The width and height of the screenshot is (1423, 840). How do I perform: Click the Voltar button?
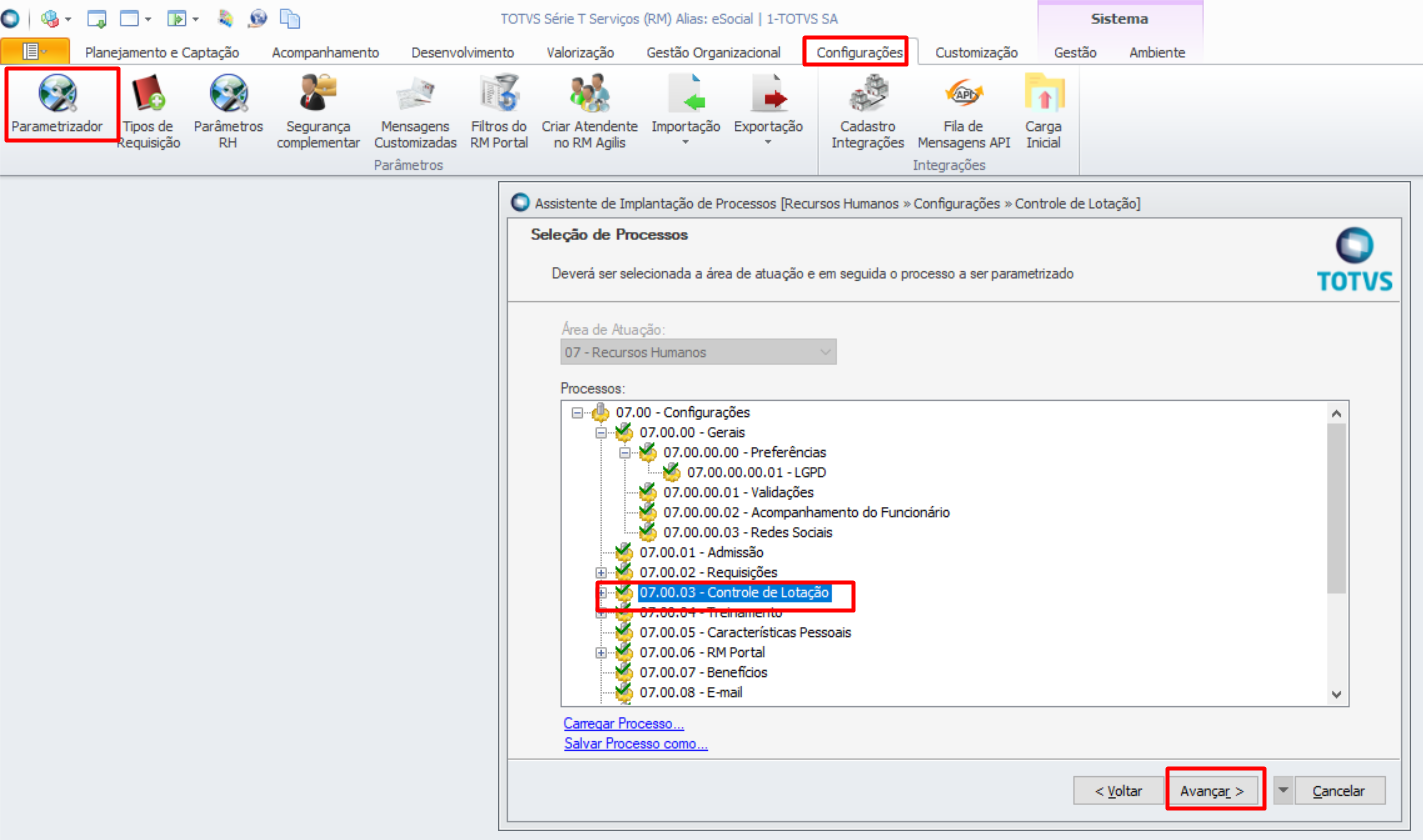1118,790
